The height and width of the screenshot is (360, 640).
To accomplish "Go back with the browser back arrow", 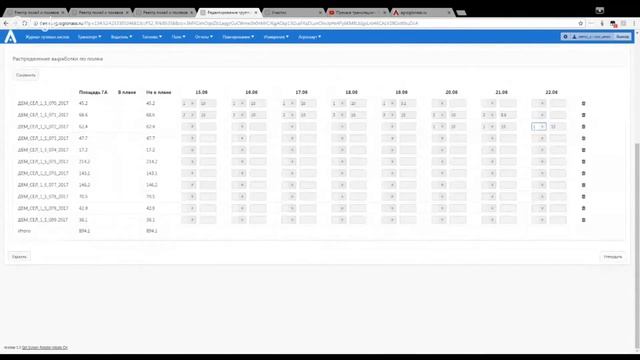I will coord(6,24).
